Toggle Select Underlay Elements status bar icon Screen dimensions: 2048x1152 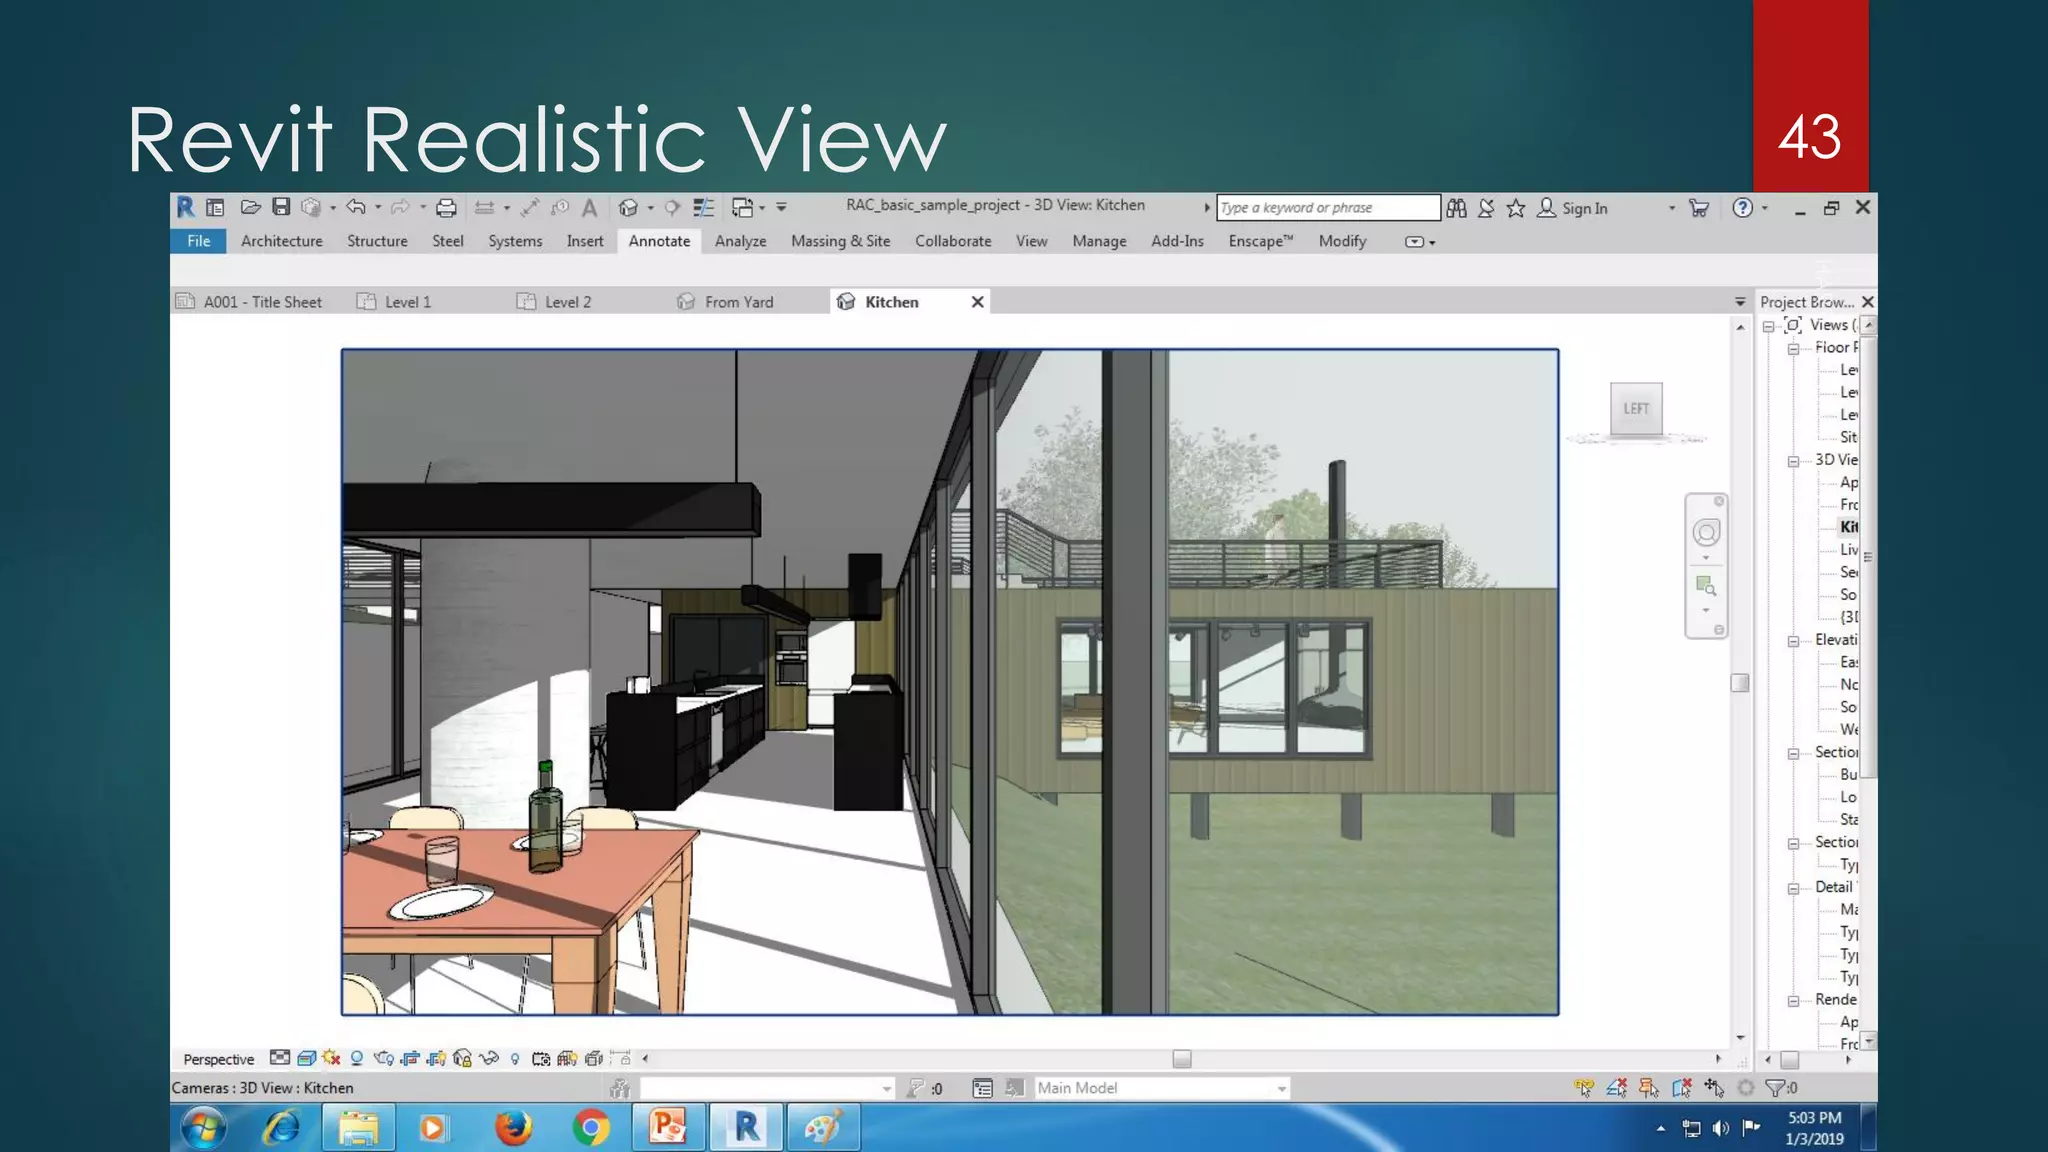[x=1616, y=1088]
